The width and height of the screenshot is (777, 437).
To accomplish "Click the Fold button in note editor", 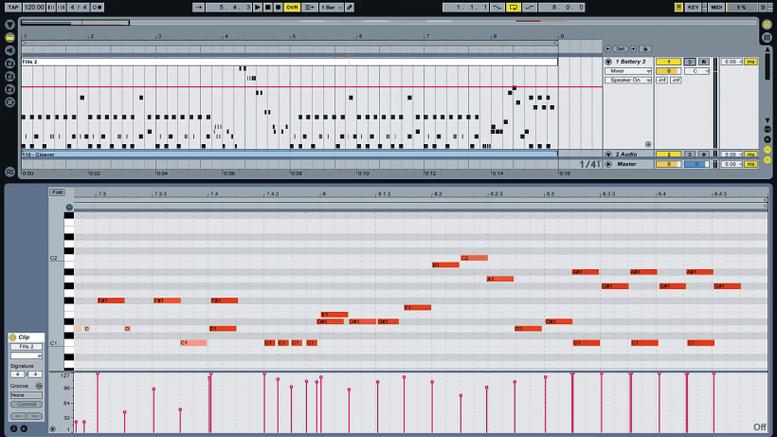I will (x=57, y=192).
